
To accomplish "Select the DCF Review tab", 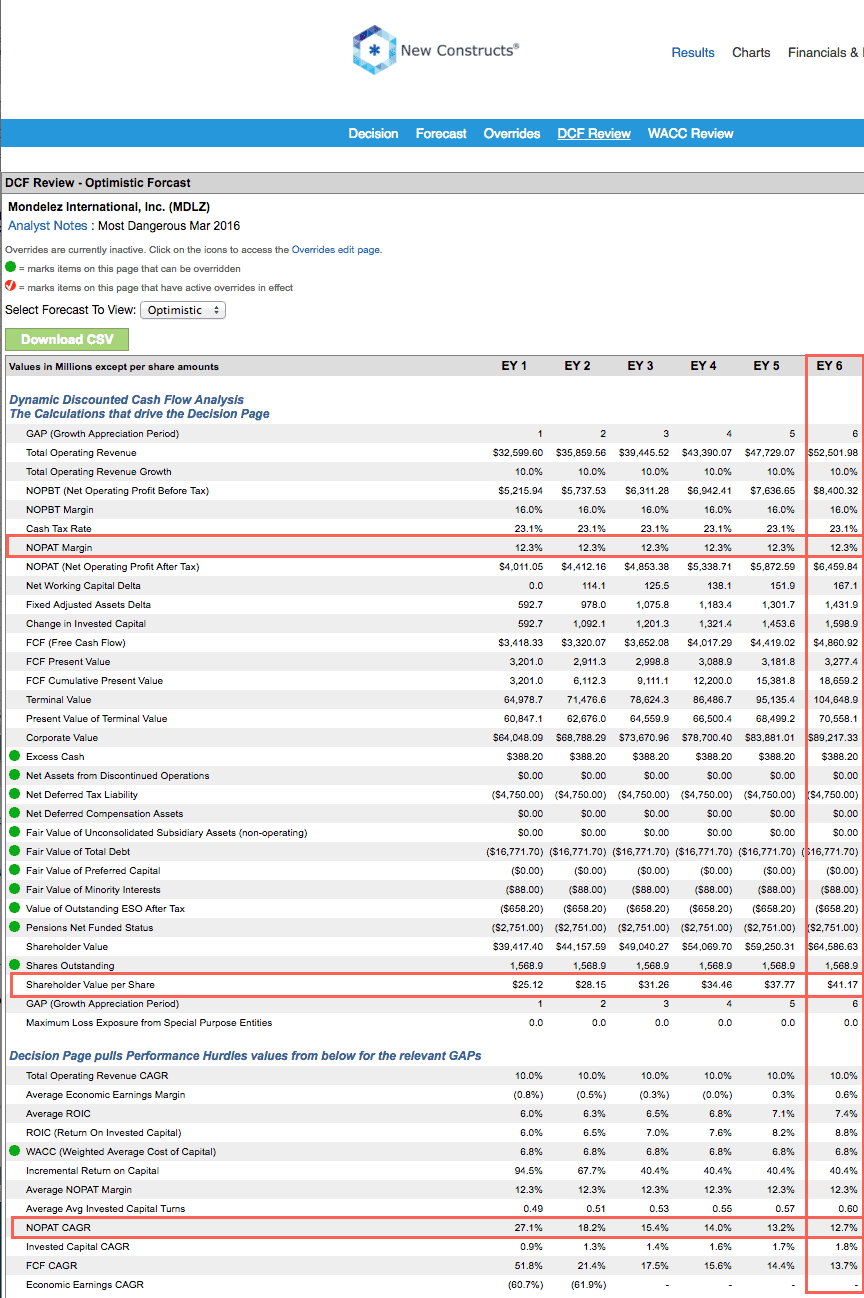I will [x=594, y=133].
